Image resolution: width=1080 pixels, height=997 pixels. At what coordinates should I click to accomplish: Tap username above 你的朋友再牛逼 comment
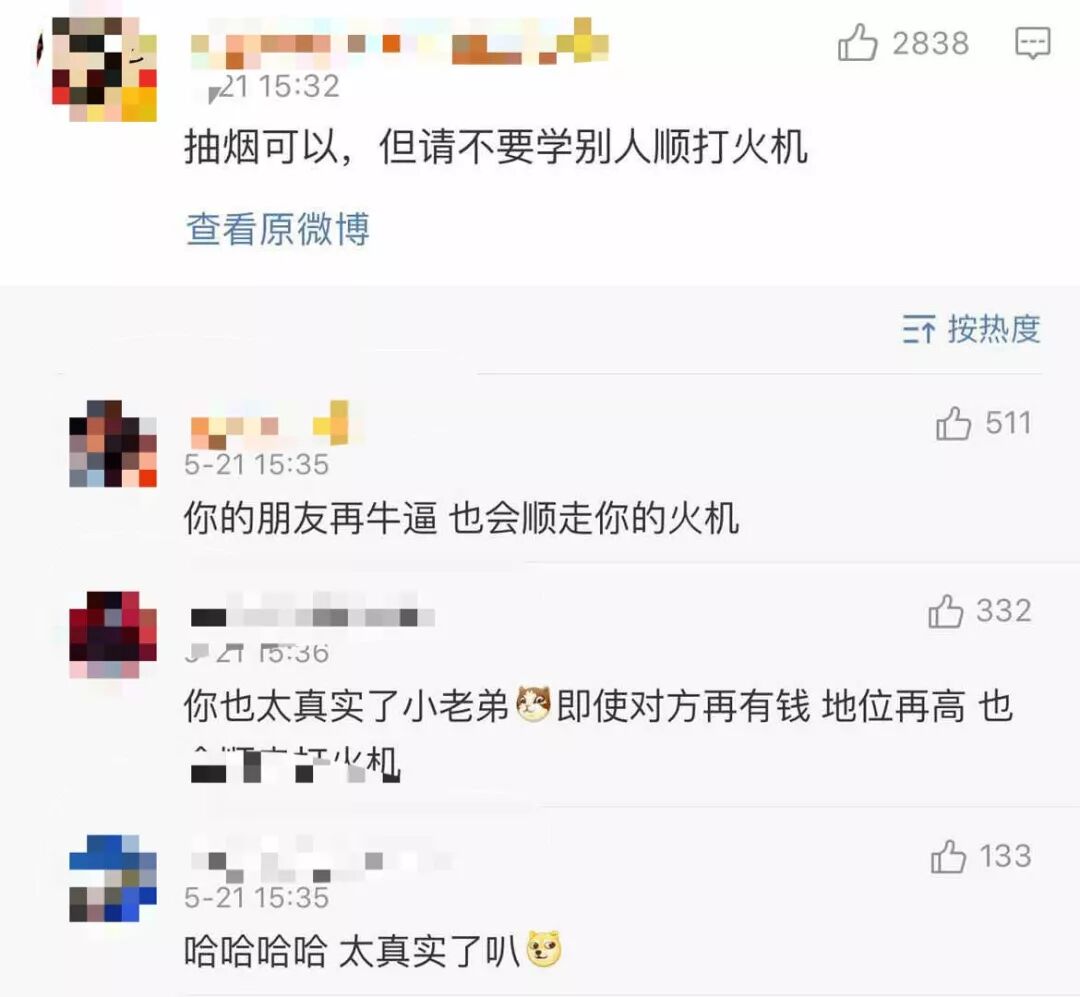[x=276, y=424]
